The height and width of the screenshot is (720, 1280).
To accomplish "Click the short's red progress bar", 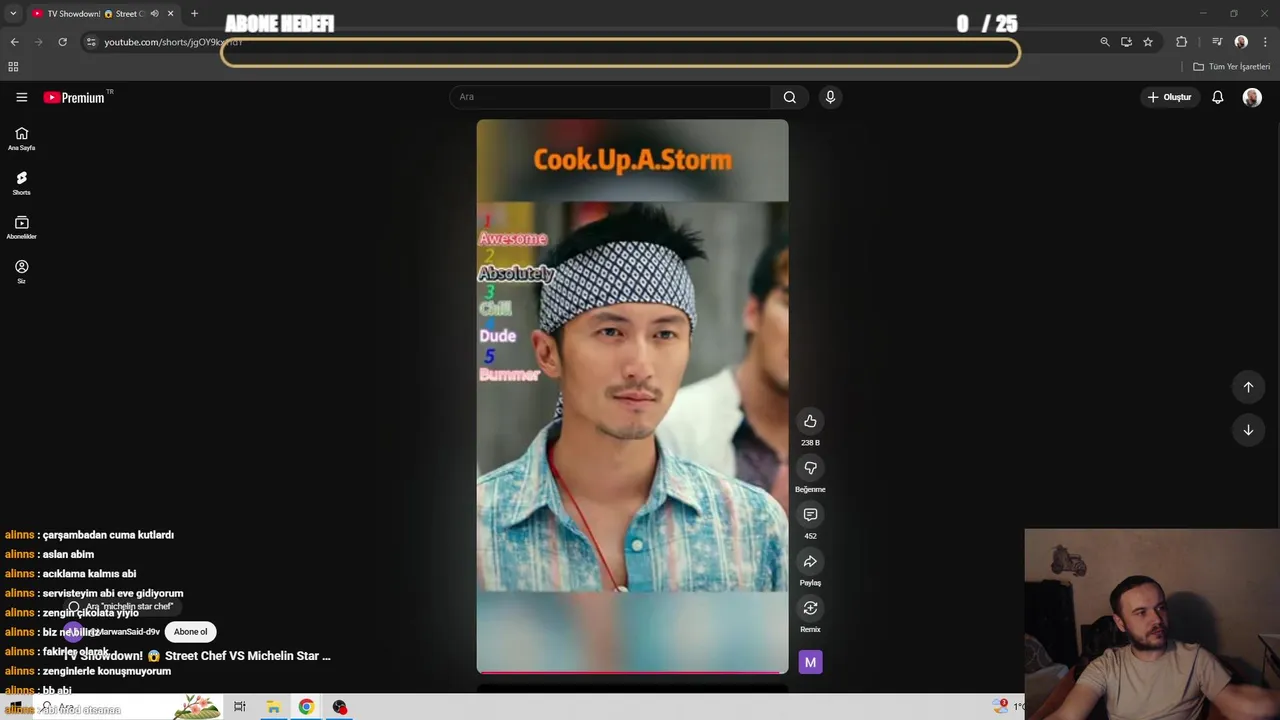I will click(x=632, y=672).
